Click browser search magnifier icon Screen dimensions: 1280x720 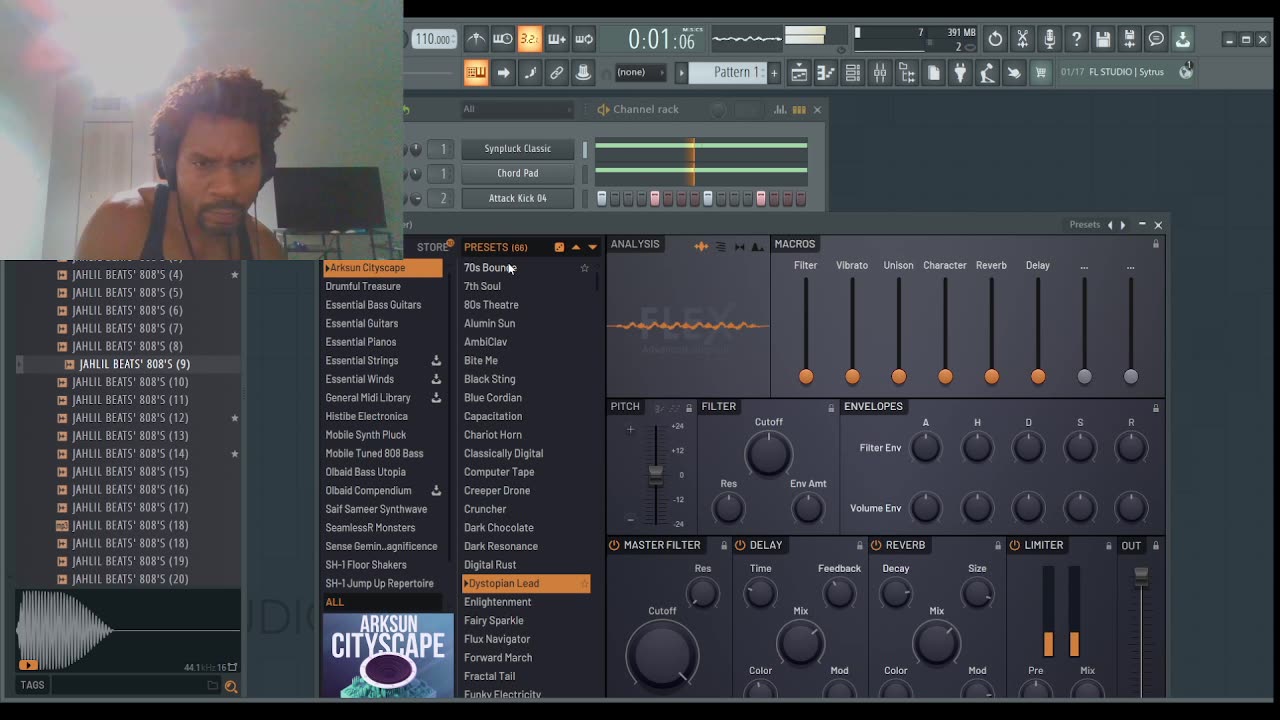tap(231, 686)
